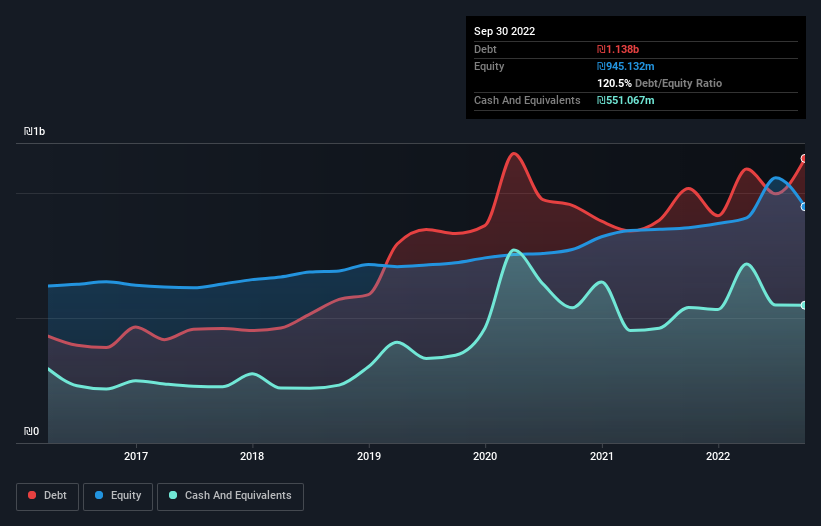Click the Sep 30 2022 tooltip header
The image size is (821, 526).
coord(505,31)
